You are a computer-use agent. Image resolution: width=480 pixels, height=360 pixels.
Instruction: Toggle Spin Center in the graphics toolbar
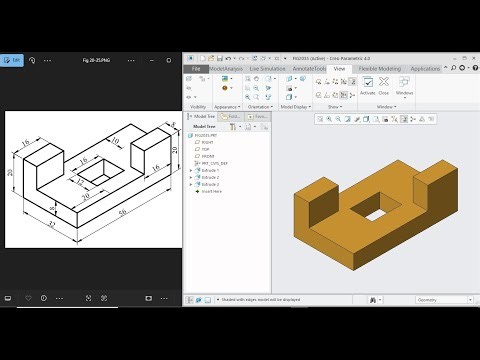(x=413, y=119)
